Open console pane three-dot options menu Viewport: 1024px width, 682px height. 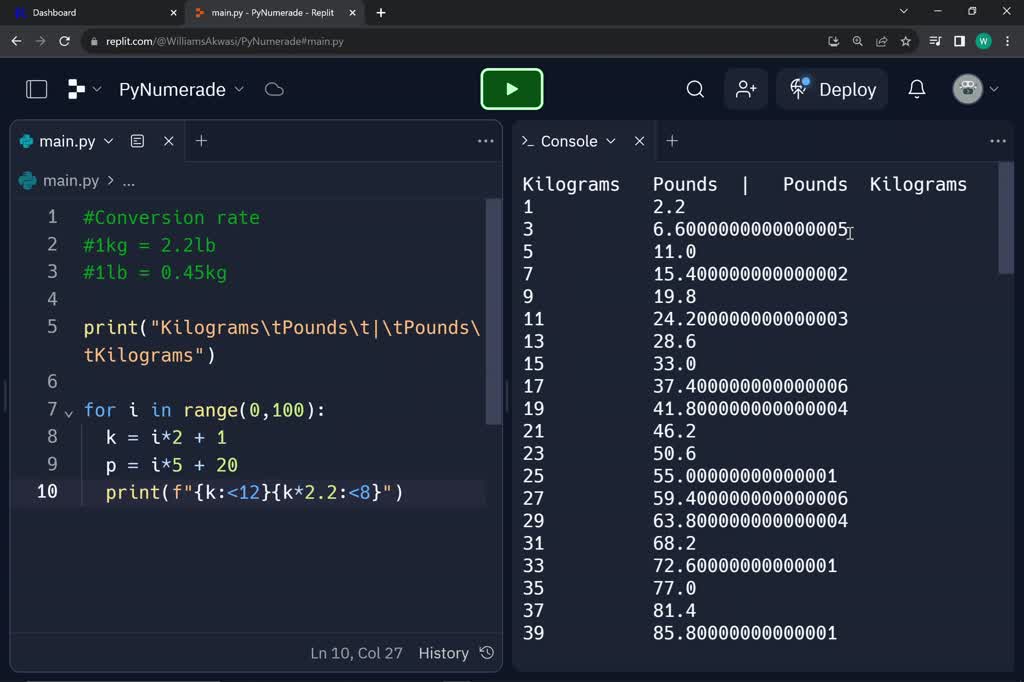[997, 141]
